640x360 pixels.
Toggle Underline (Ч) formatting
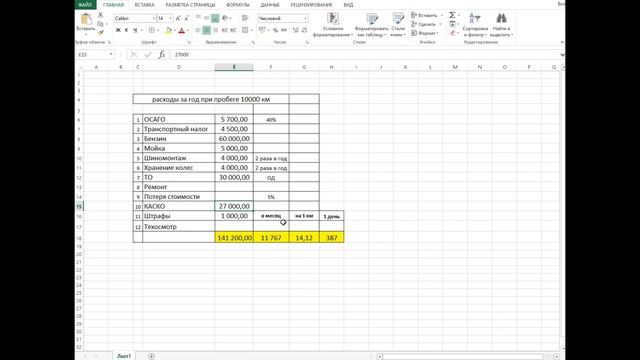point(135,30)
